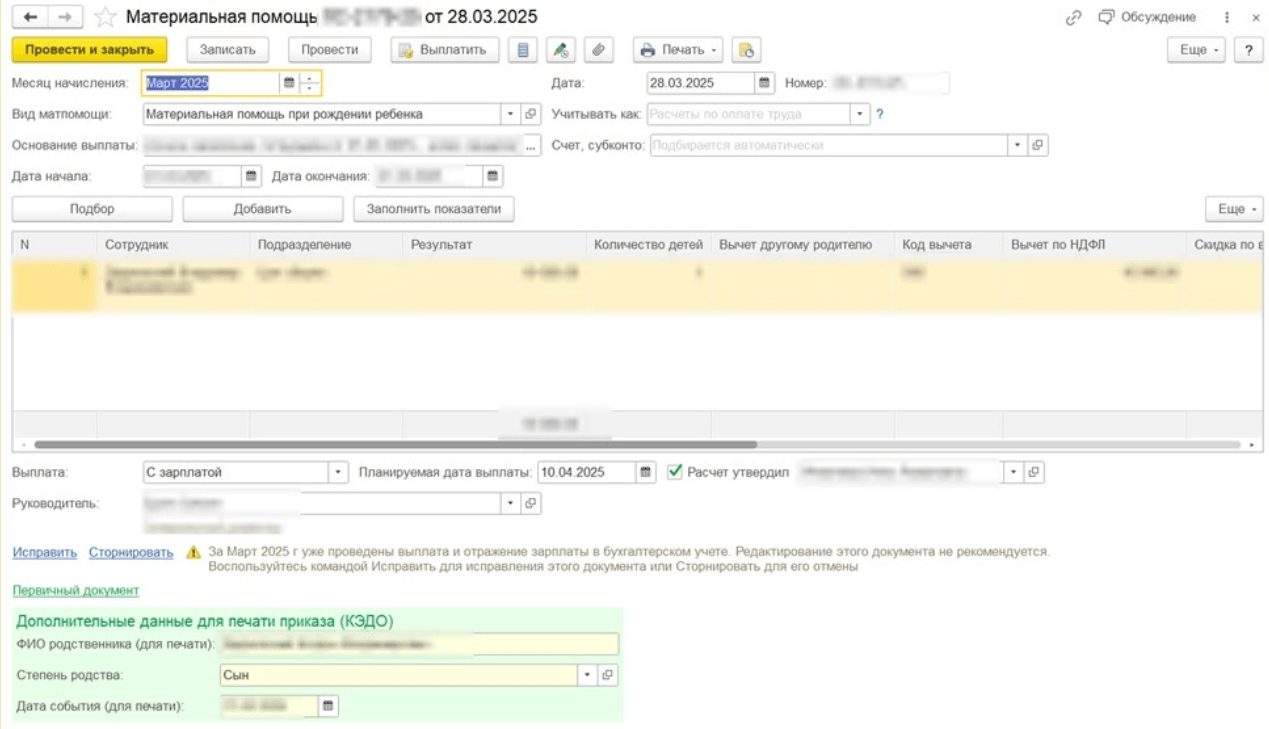Click the Месяц начисления stepper arrows
The height and width of the screenshot is (729, 1269).
coord(310,83)
